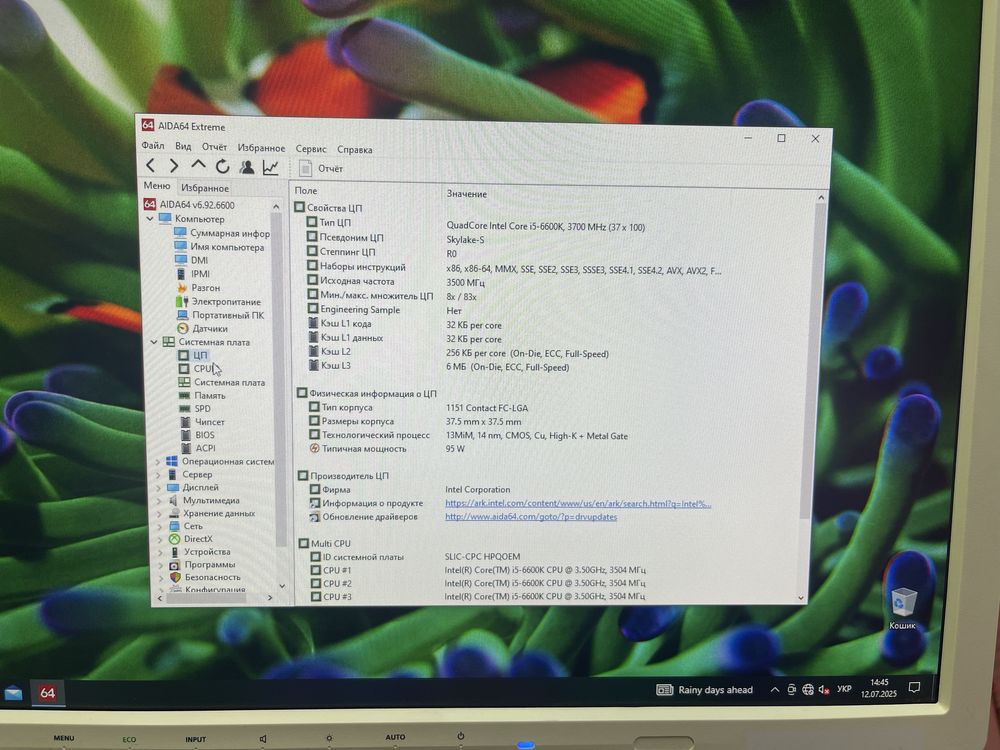This screenshot has height=750, width=1000.
Task: Click the AIDA64 taskbar icon
Action: [47, 693]
